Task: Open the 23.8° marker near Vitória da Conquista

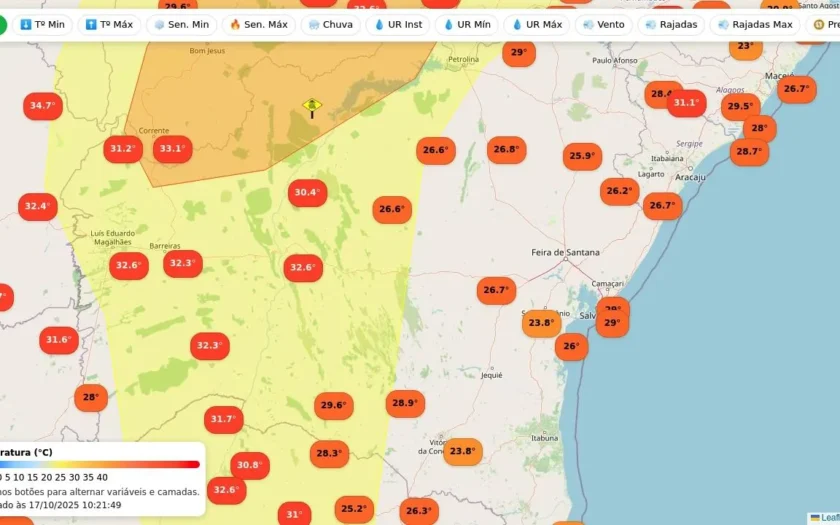Action: point(463,451)
